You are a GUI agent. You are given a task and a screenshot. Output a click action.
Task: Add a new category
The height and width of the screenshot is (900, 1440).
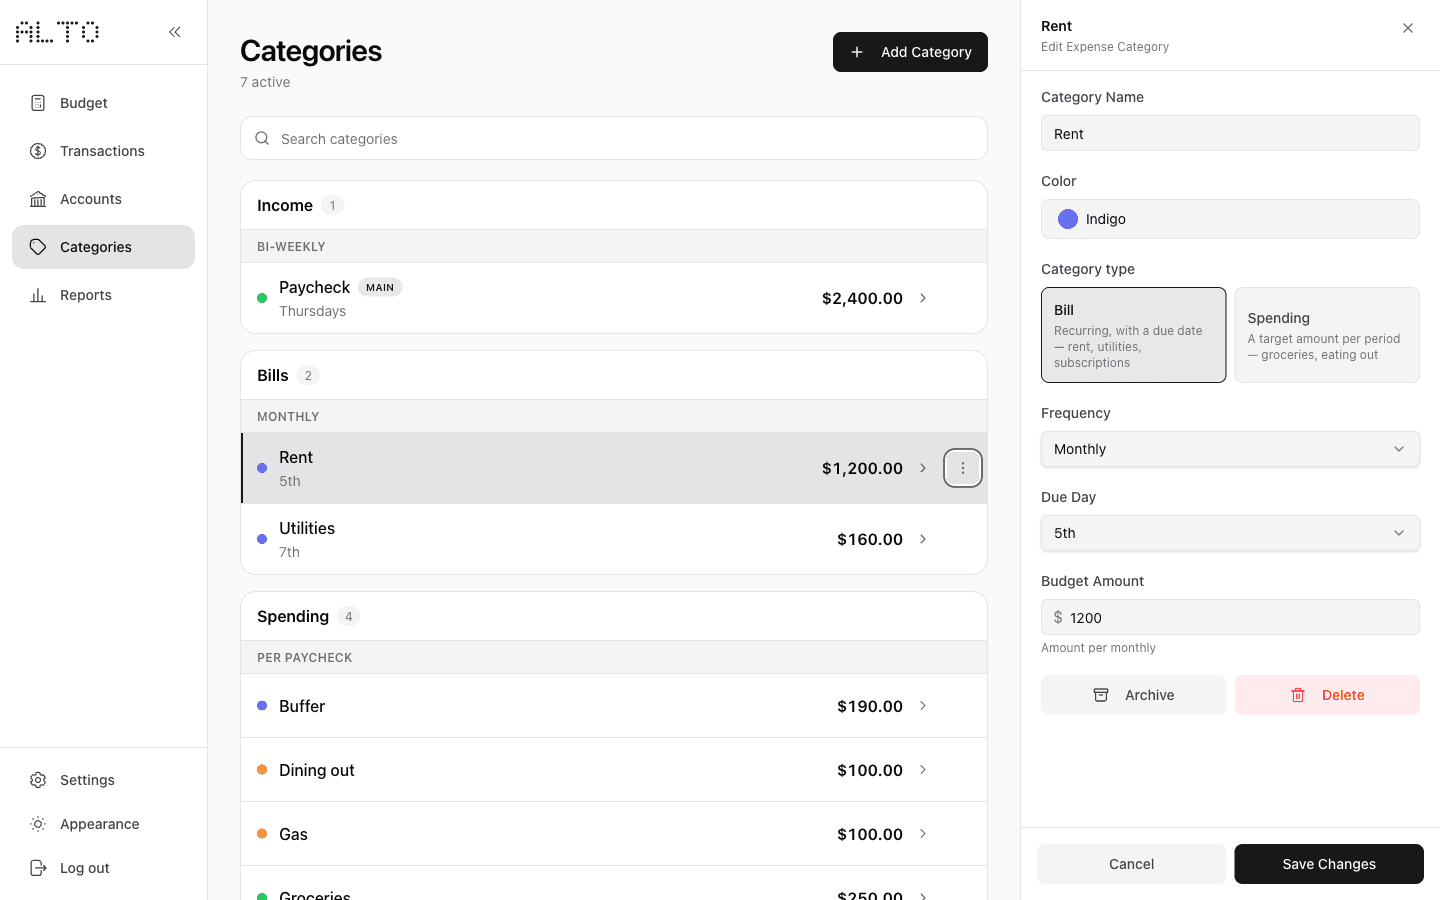[910, 52]
